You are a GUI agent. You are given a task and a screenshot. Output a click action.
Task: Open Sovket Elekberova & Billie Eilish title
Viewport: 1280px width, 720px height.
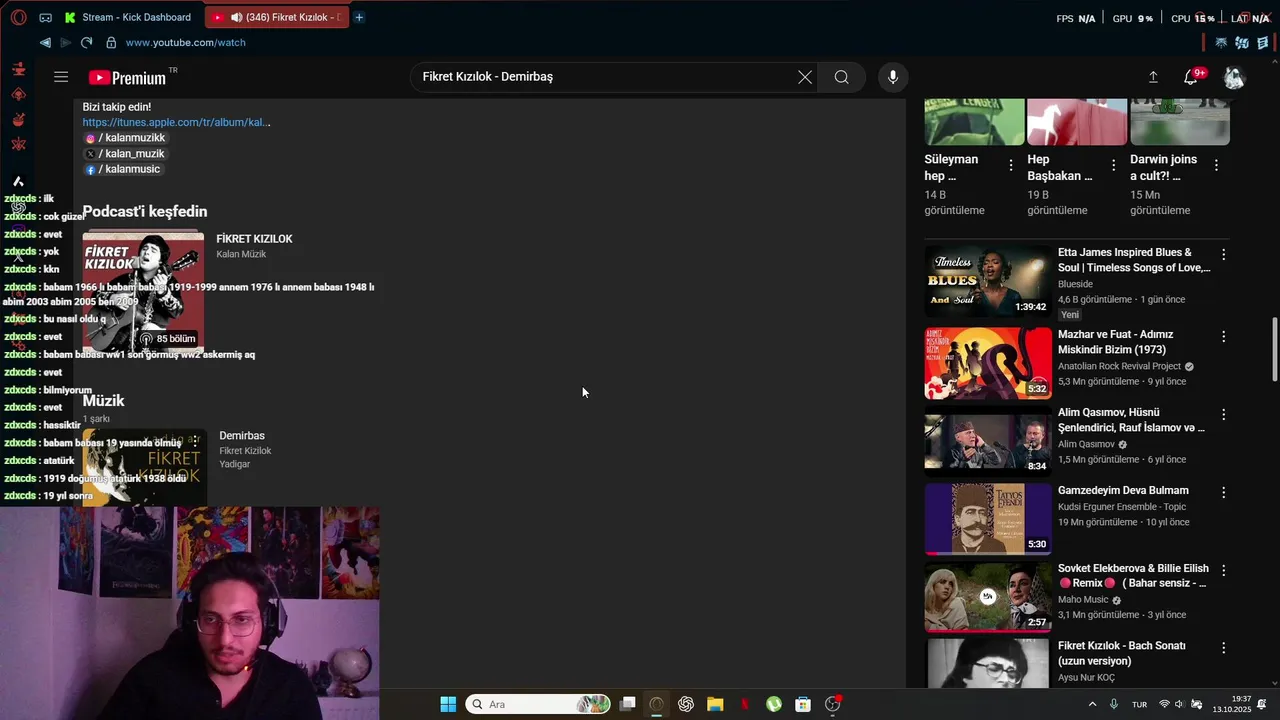tap(1133, 576)
